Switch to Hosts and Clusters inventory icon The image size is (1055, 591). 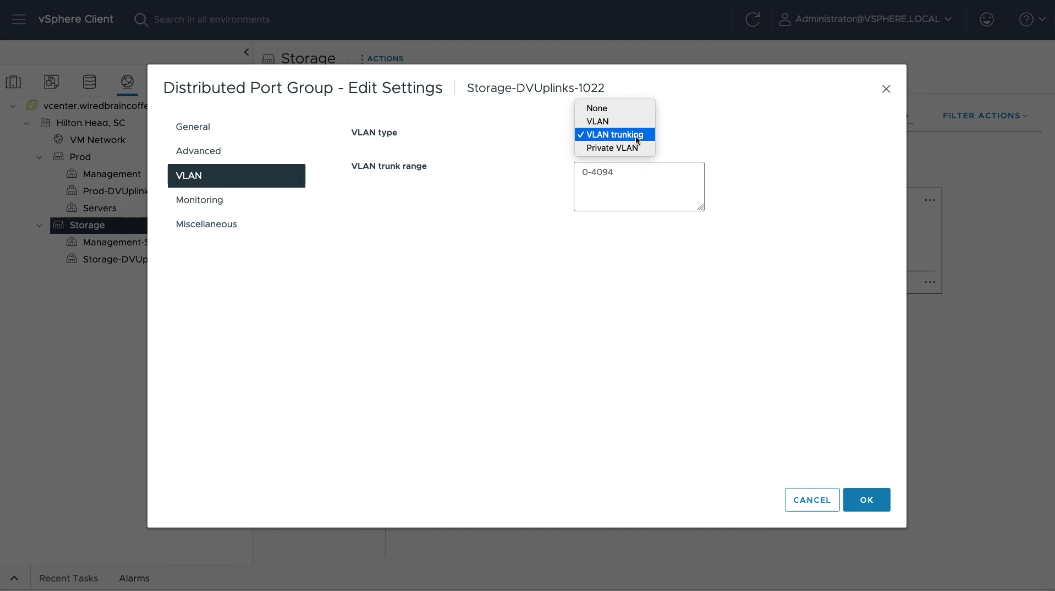(x=14, y=82)
